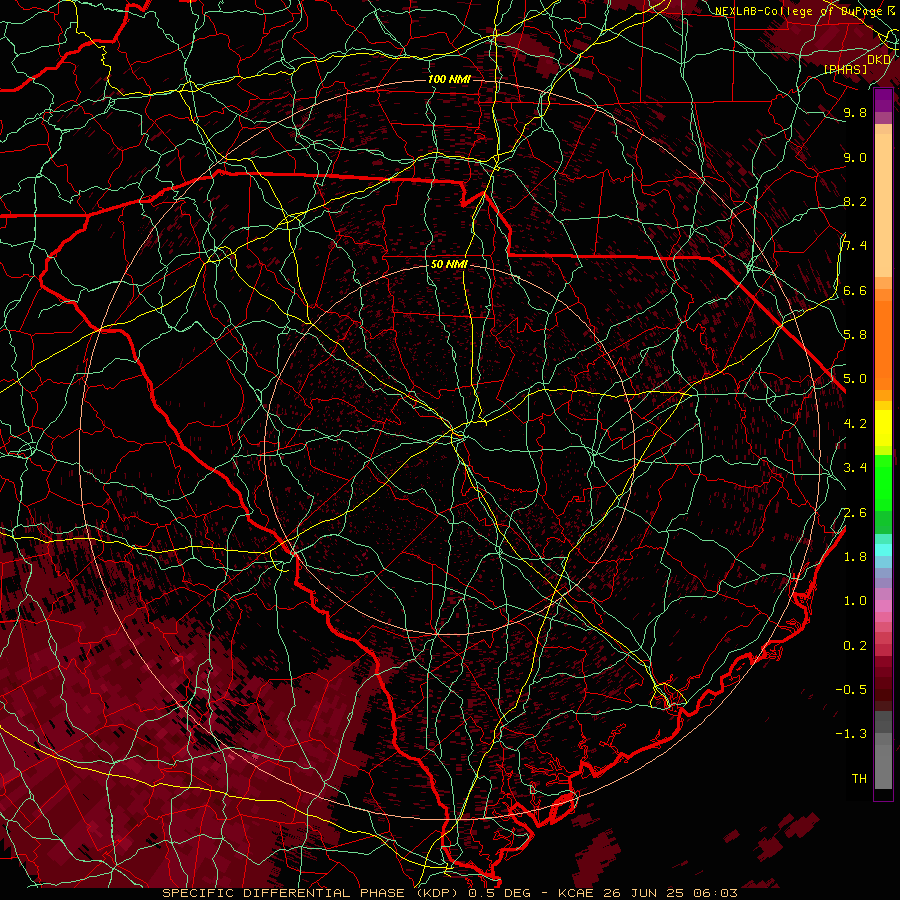Click the 5.8 value on the color scale

pyautogui.click(x=855, y=335)
